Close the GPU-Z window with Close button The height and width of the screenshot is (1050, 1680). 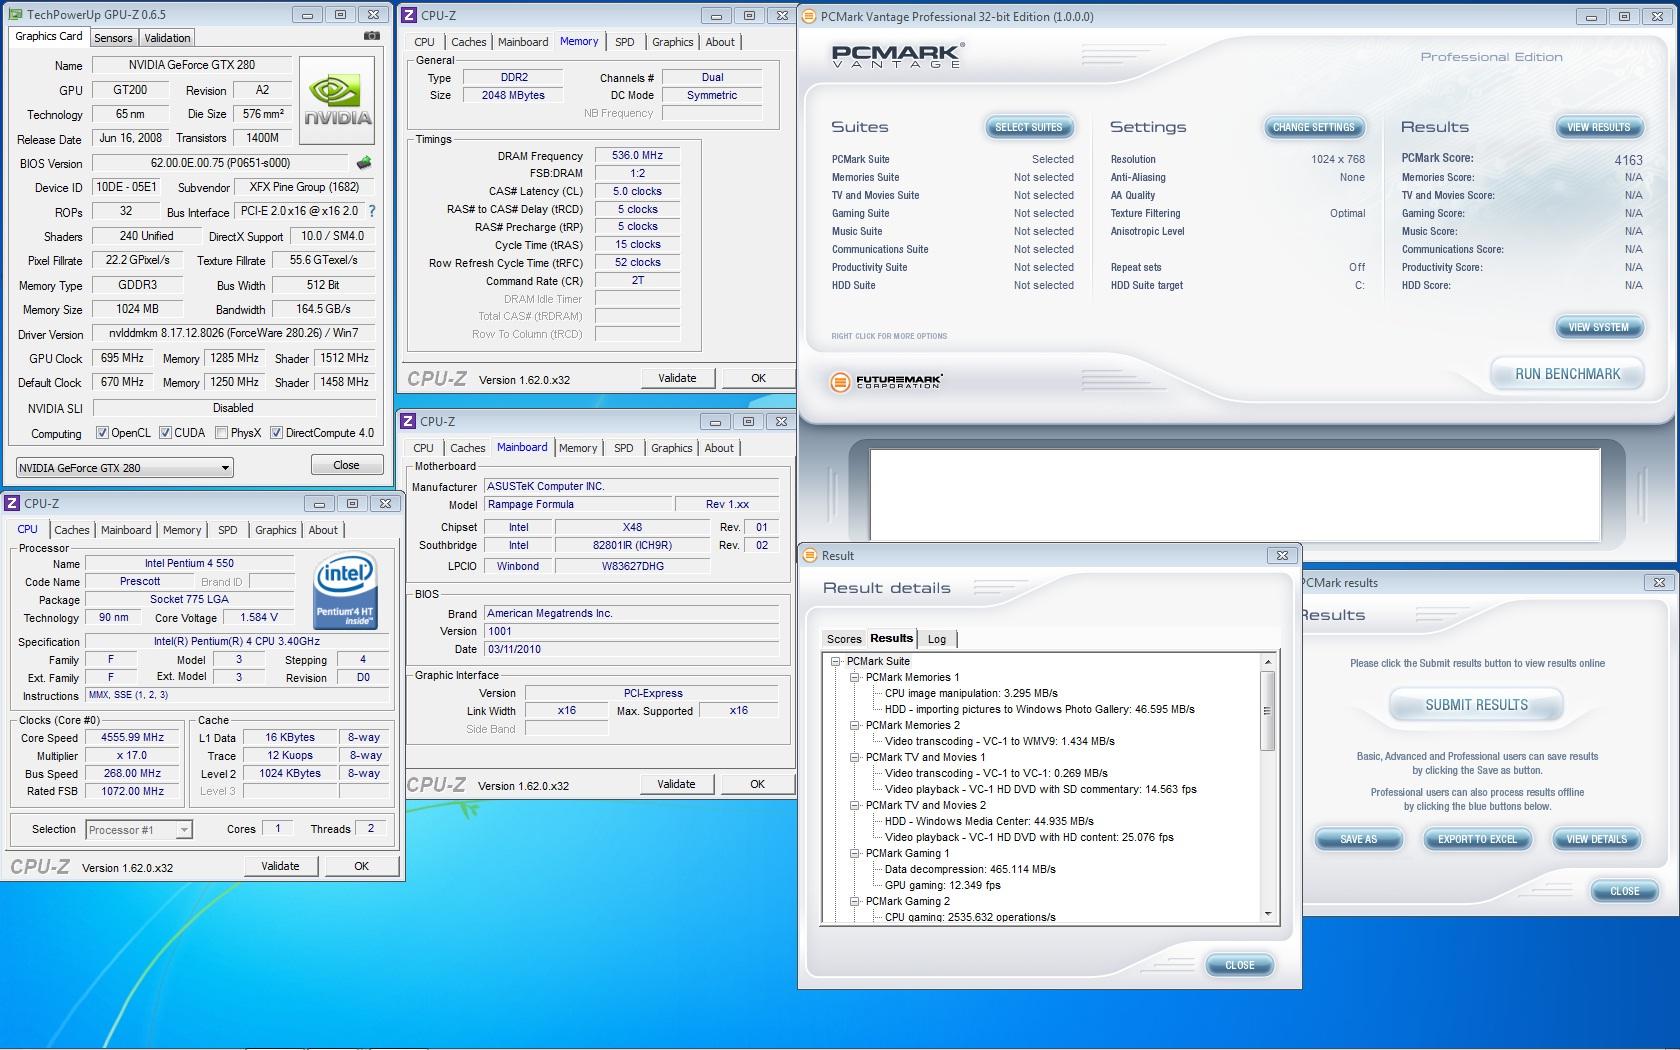[346, 465]
